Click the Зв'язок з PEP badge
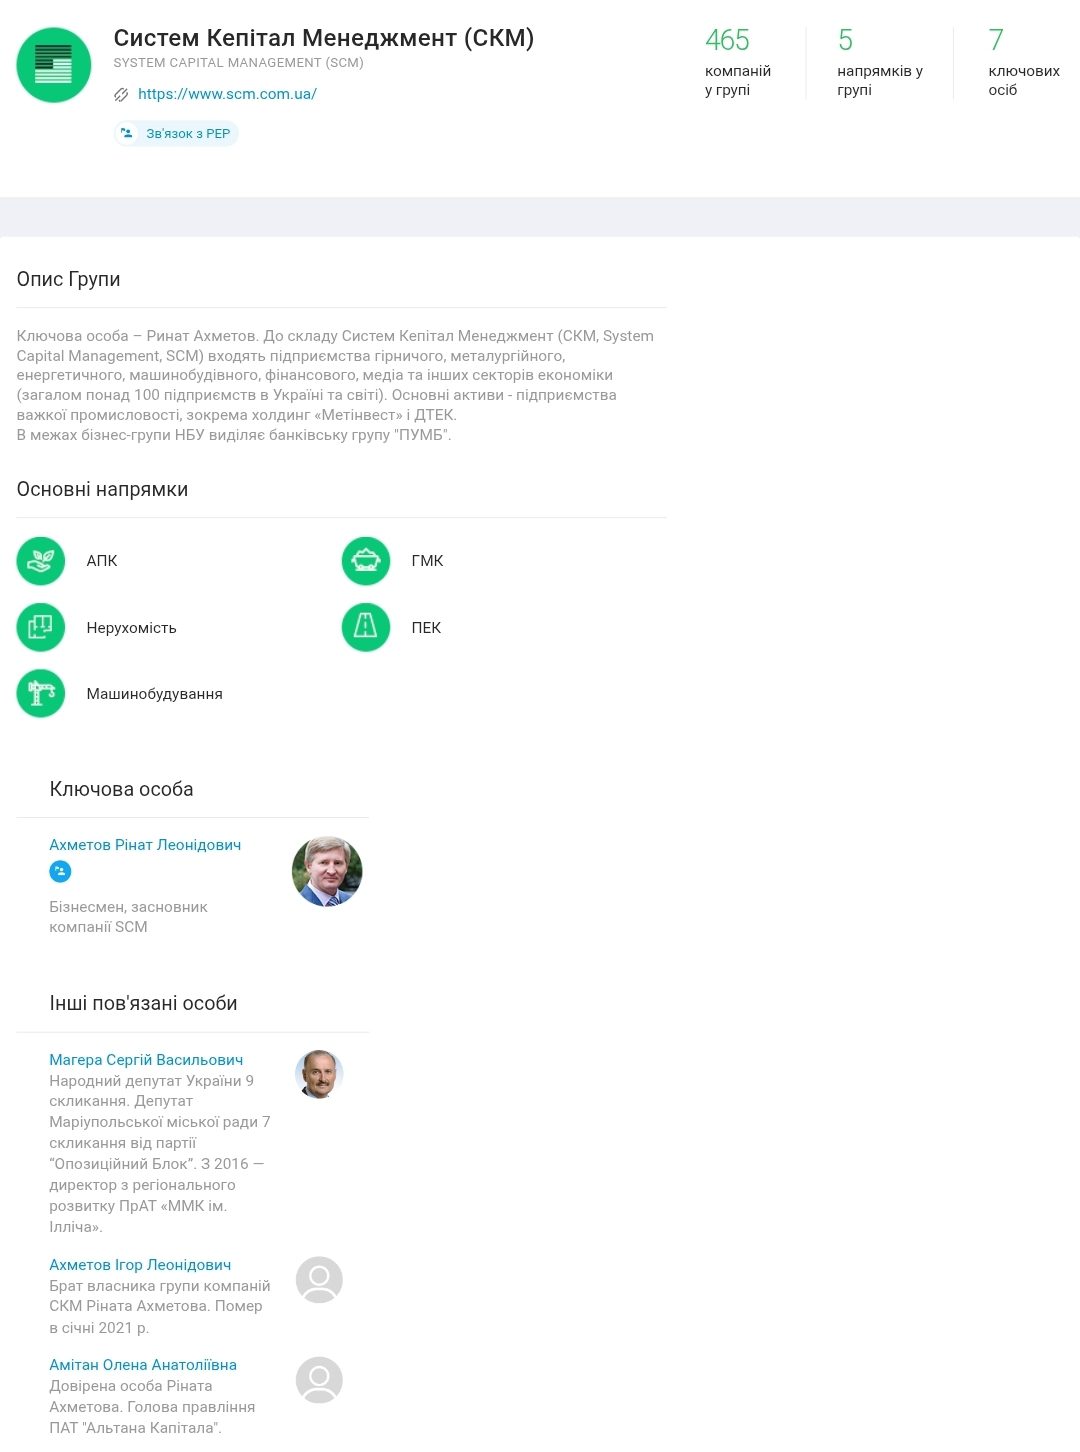 176,134
